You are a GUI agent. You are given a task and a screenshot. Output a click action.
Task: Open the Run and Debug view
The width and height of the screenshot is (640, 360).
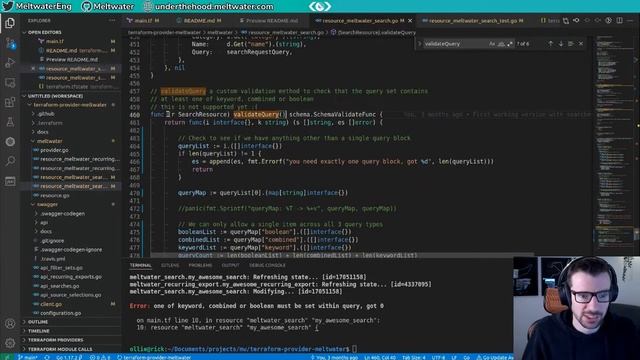point(10,62)
